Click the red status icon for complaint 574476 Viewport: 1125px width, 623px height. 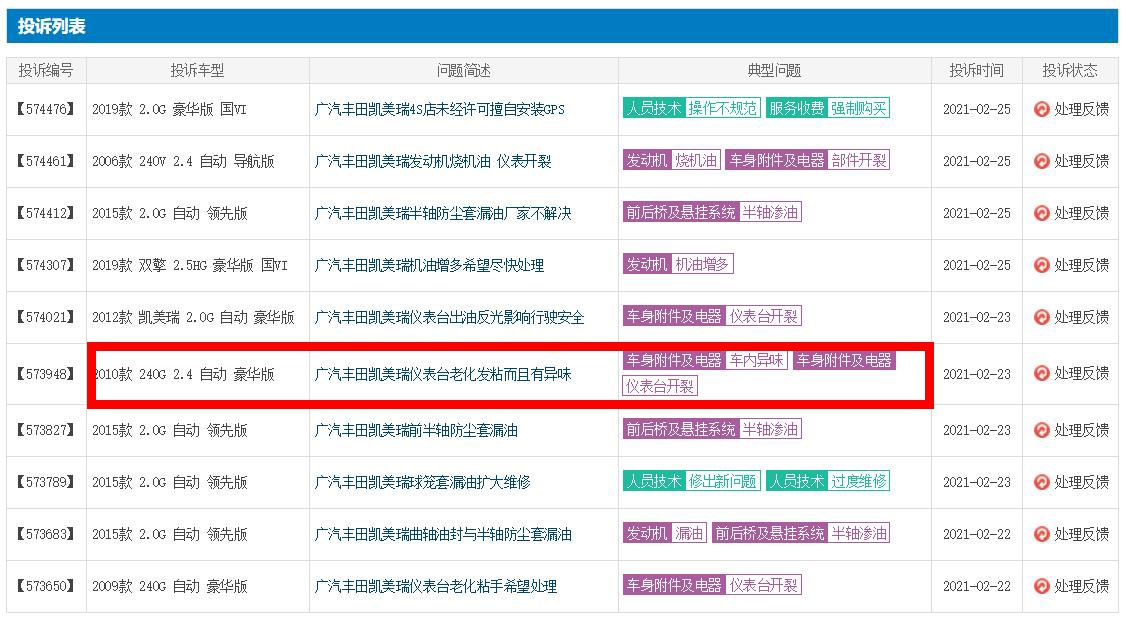(1041, 109)
